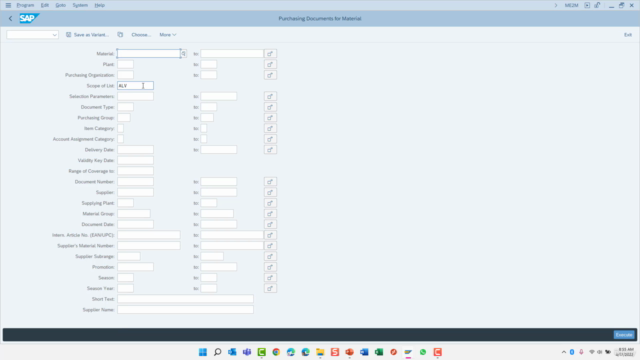
Task: Open File Explorer from the taskbar
Action: click(320, 352)
